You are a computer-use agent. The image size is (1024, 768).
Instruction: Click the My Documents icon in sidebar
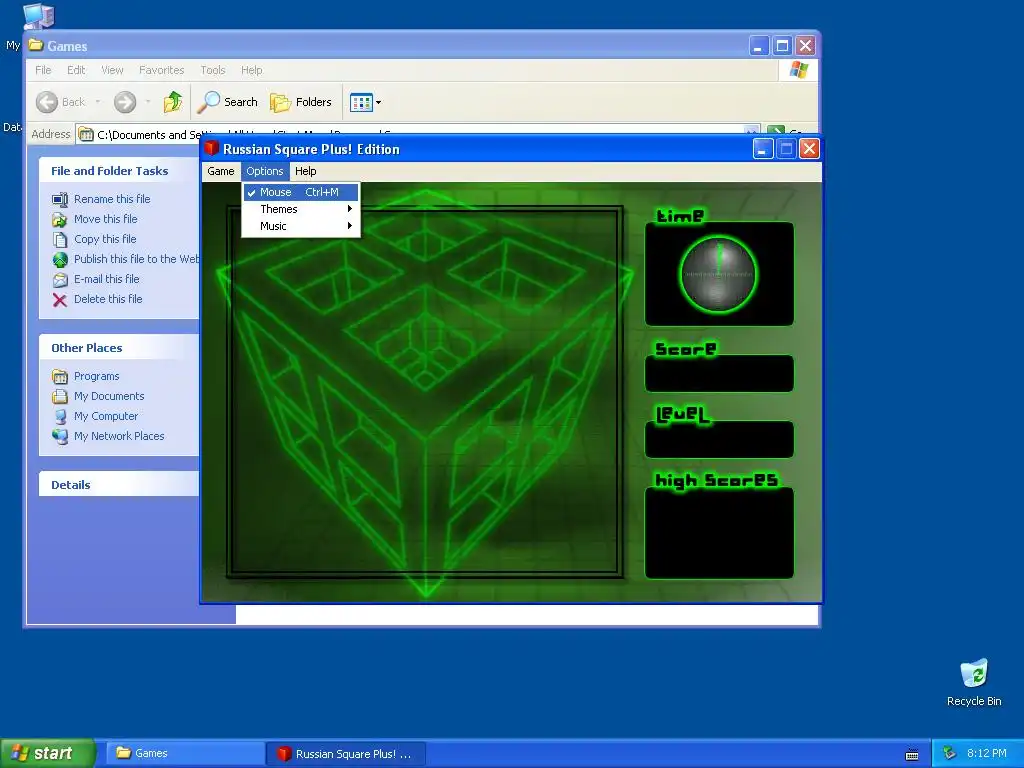(x=60, y=396)
